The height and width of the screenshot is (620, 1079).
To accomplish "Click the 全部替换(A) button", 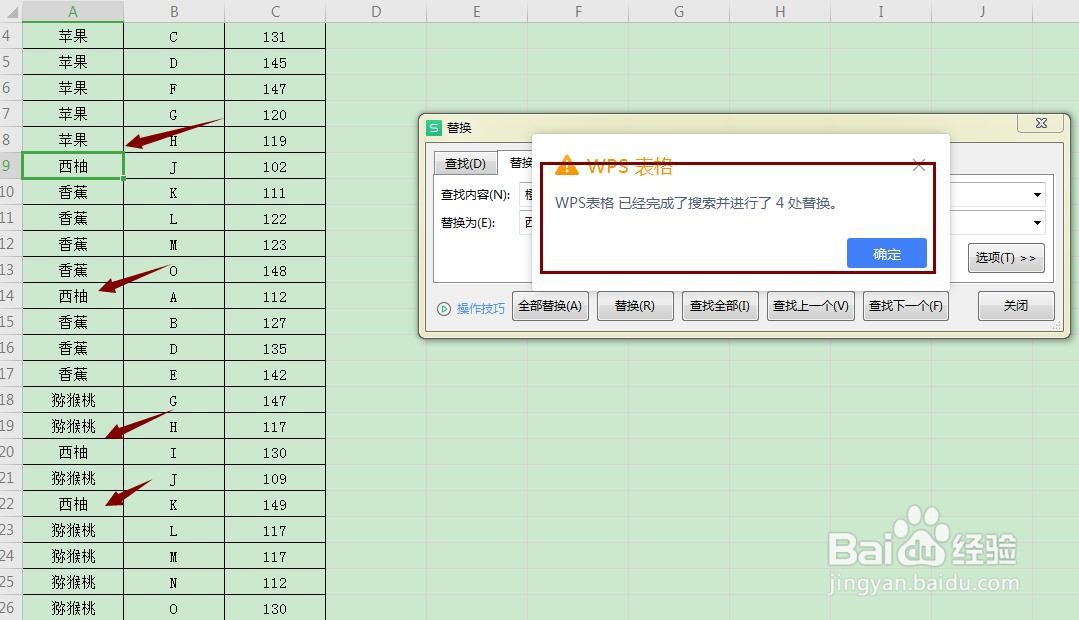I will pyautogui.click(x=548, y=306).
